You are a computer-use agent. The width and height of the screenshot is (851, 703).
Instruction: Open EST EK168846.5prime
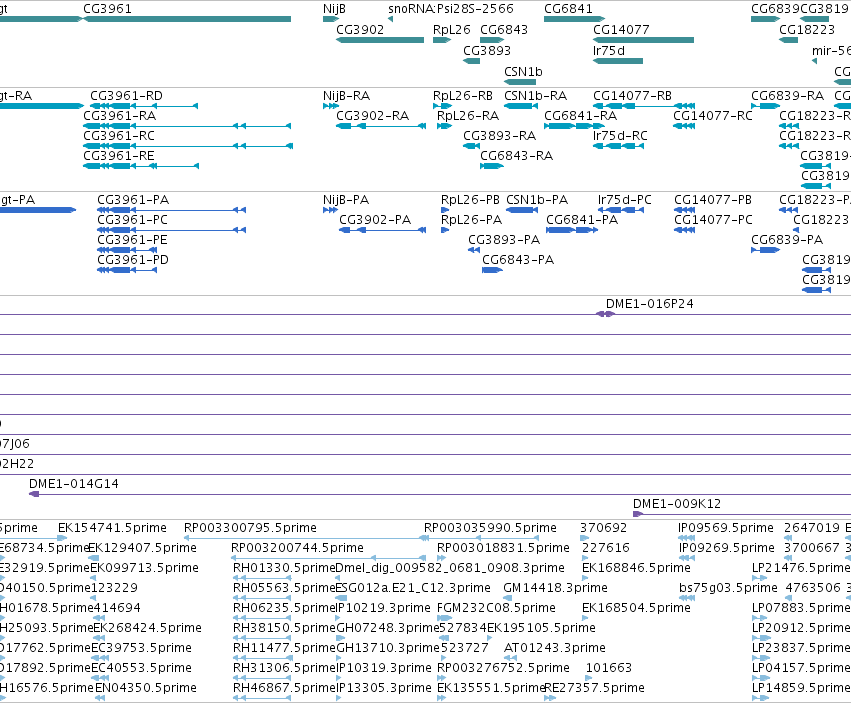click(x=636, y=568)
